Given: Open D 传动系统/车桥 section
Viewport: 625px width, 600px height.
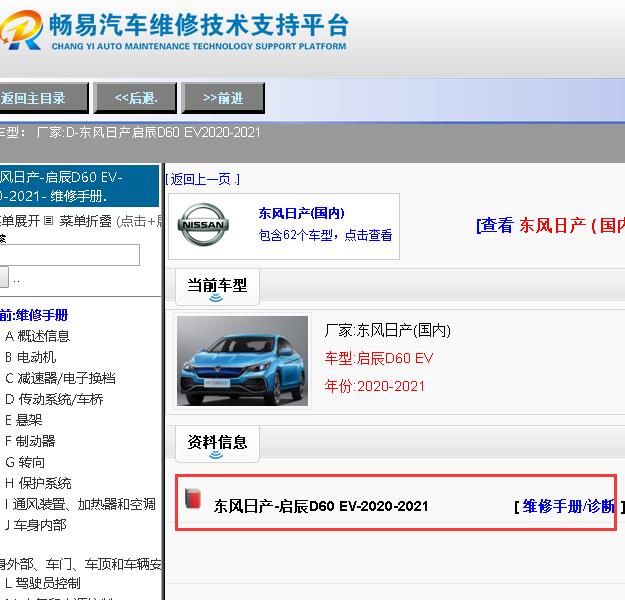Looking at the screenshot, I should point(54,399).
